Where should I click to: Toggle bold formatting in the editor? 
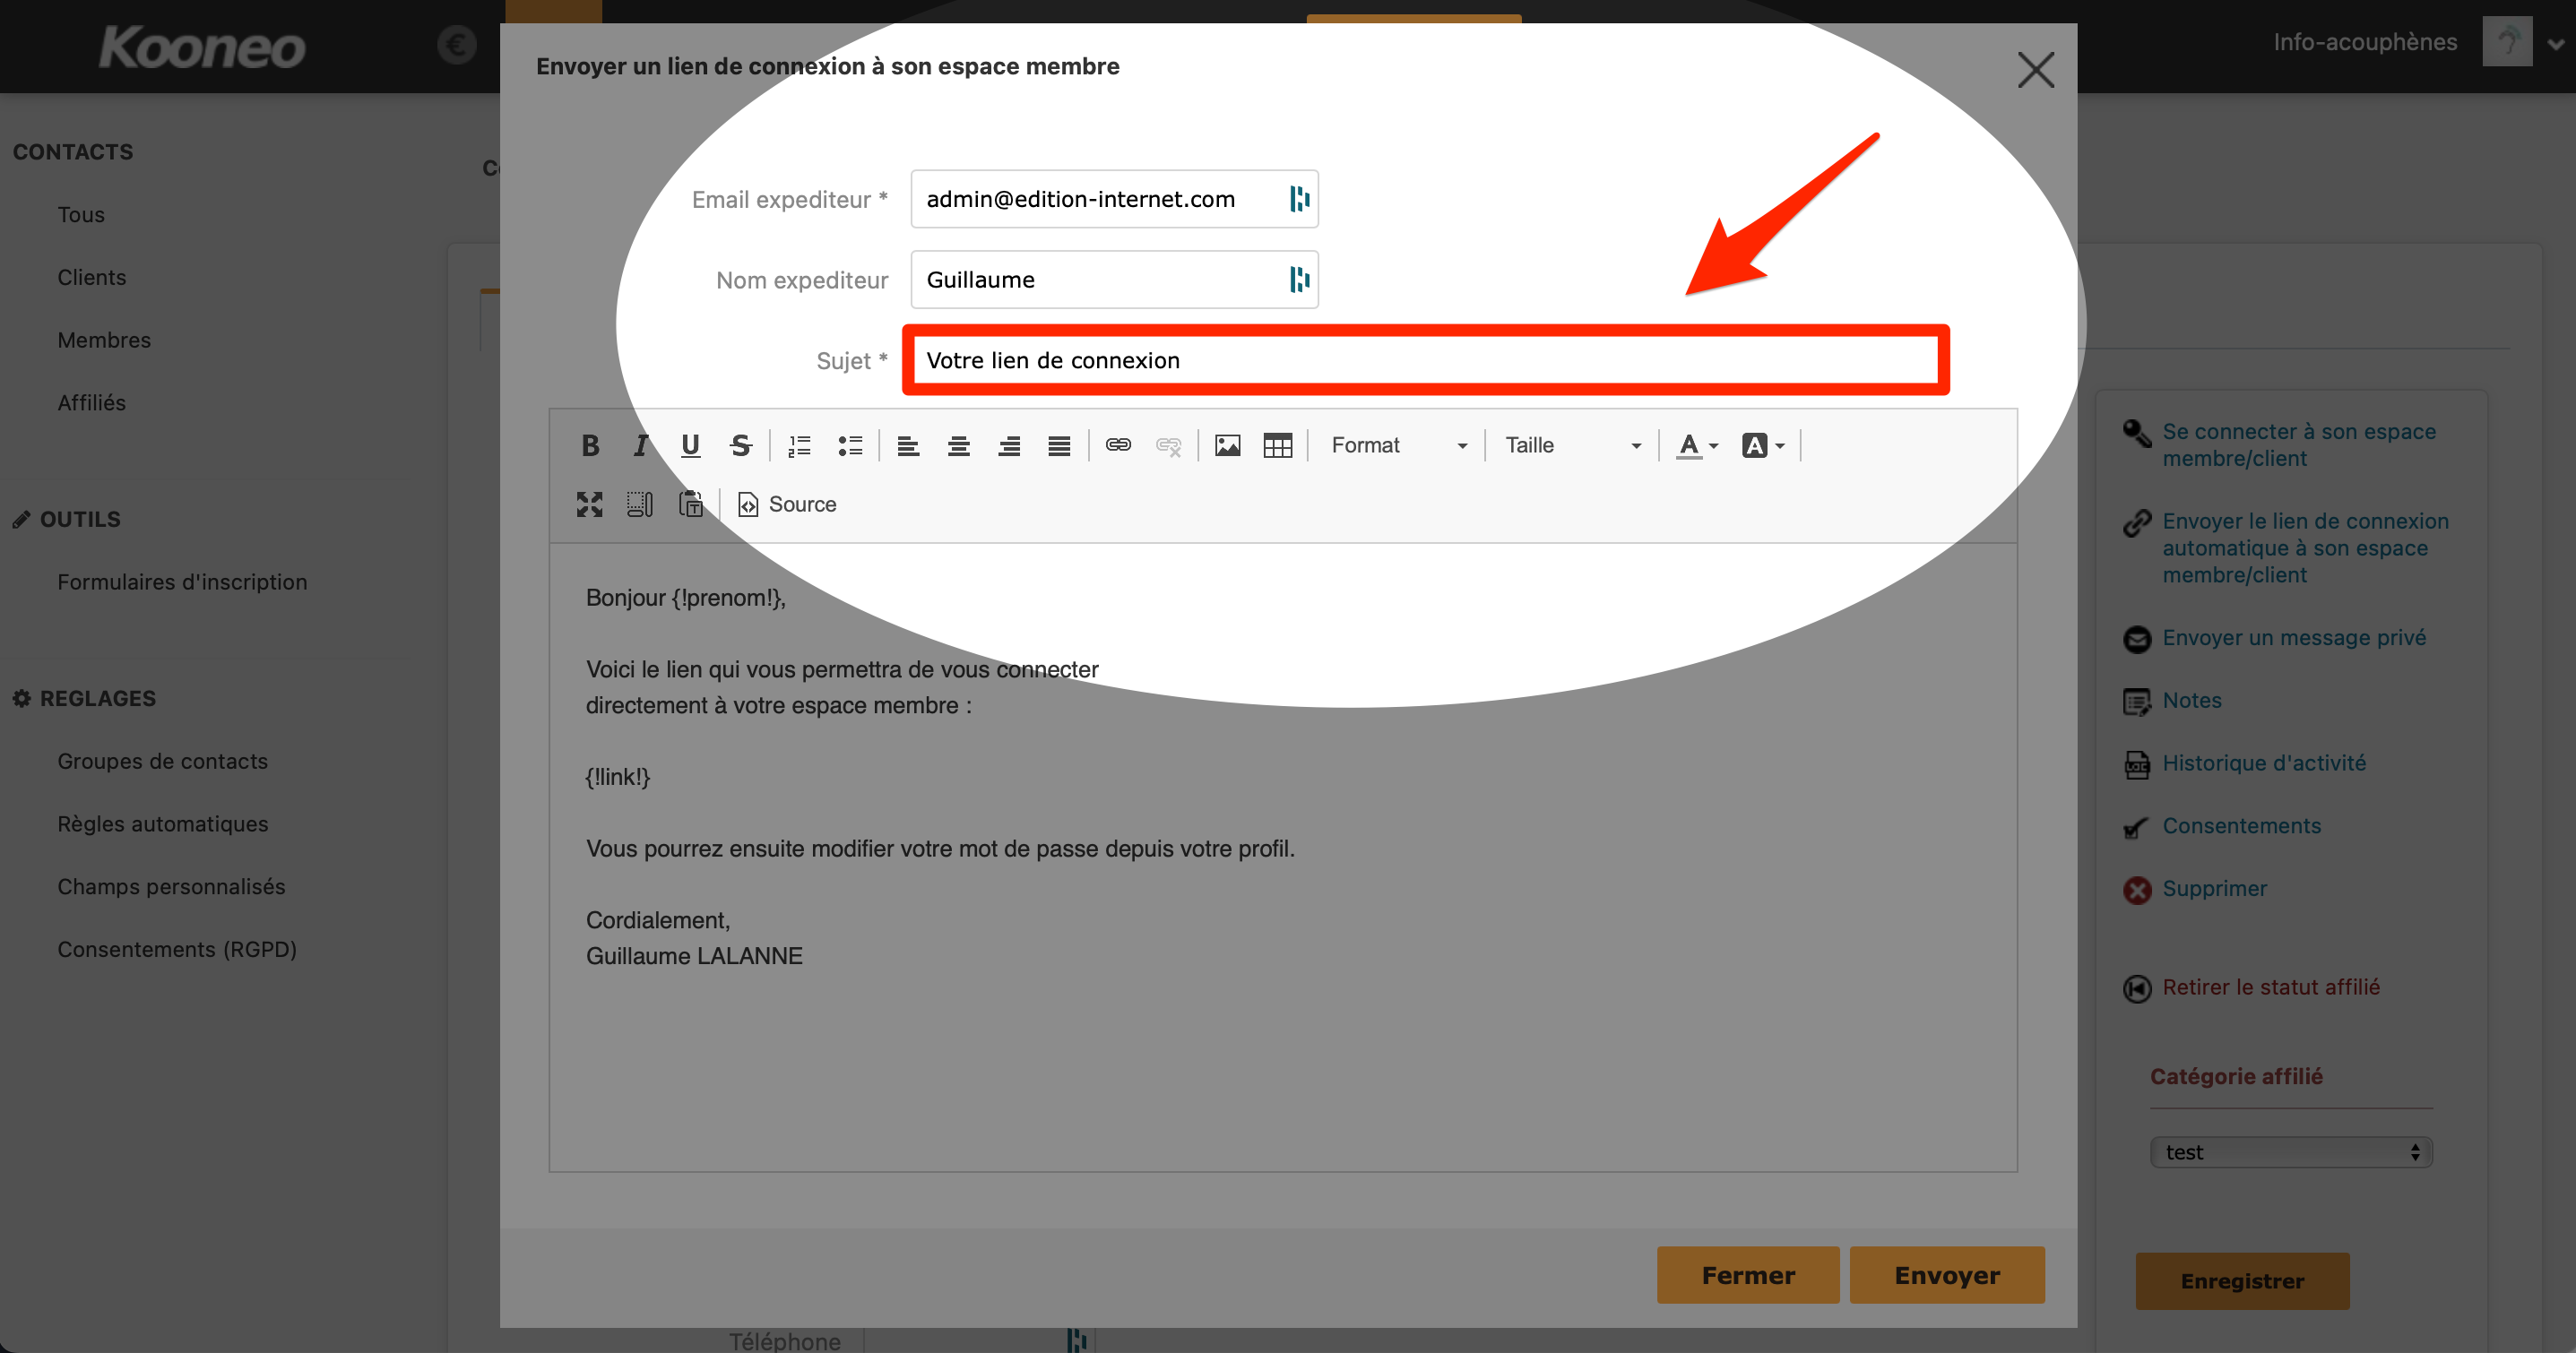pos(590,445)
